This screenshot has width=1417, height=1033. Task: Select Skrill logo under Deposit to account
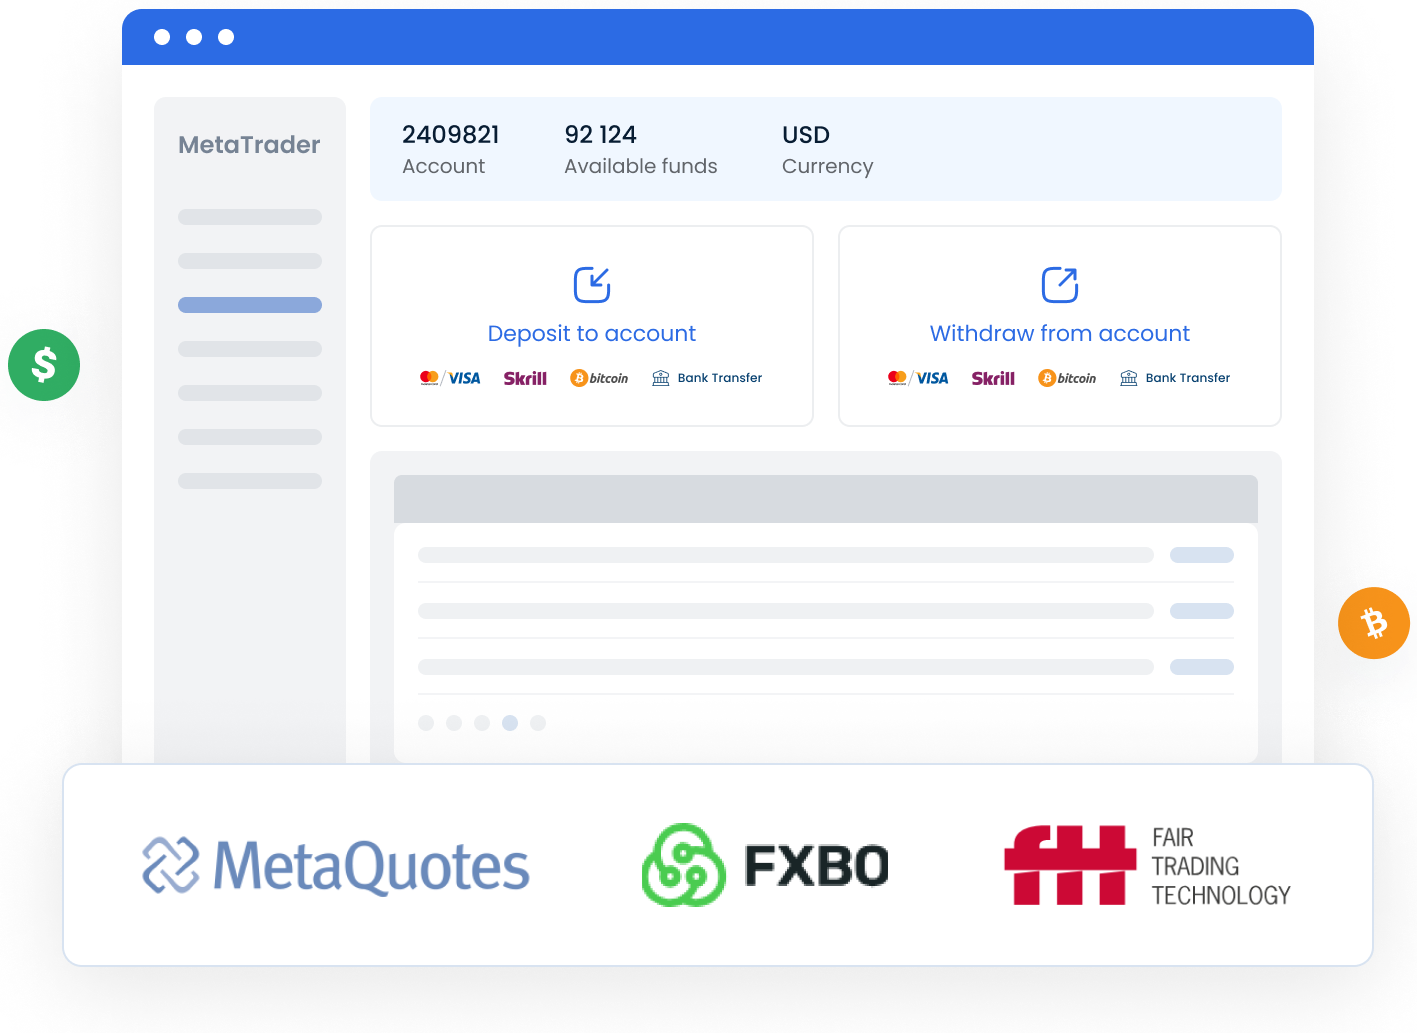pyautogui.click(x=525, y=378)
